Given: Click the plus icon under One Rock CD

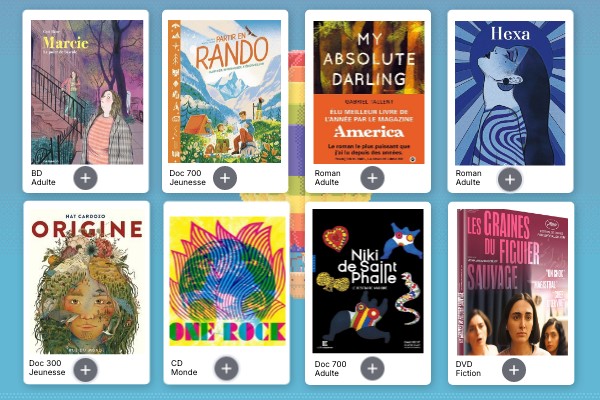Looking at the screenshot, I should pos(227,369).
